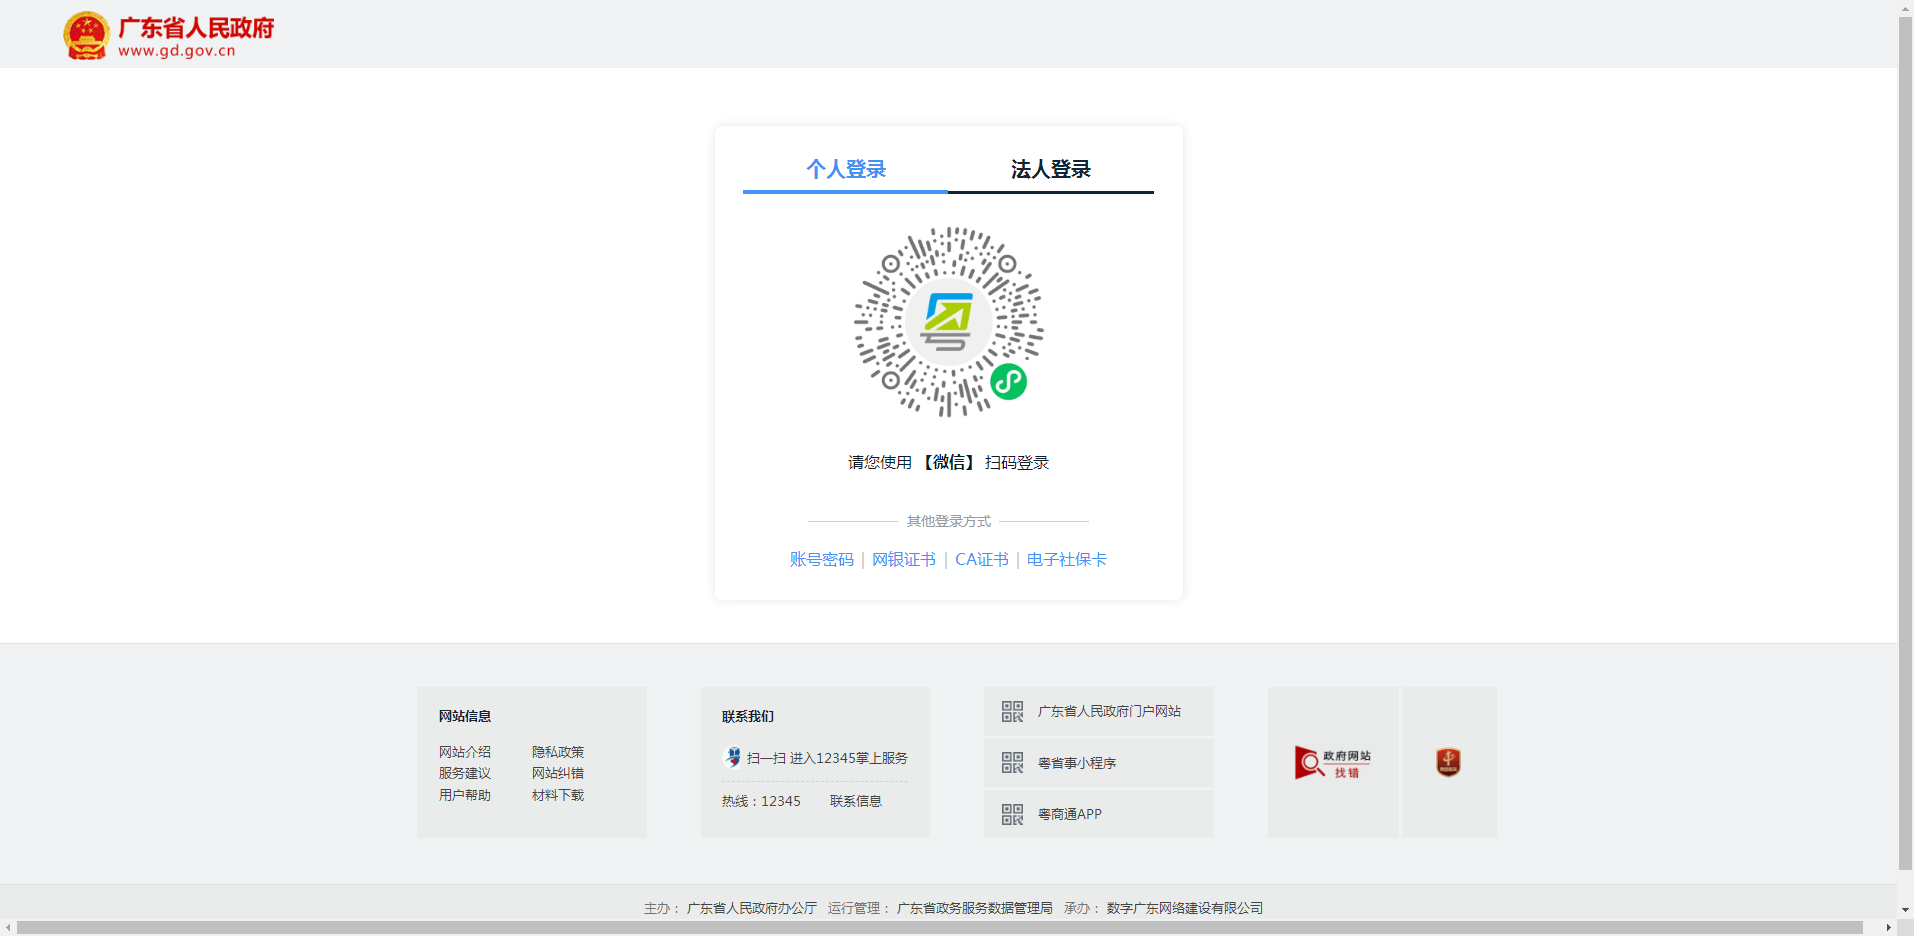Image resolution: width=1914 pixels, height=936 pixels.
Task: Click the horizontal scrollbar at the bottom
Action: tap(940, 928)
